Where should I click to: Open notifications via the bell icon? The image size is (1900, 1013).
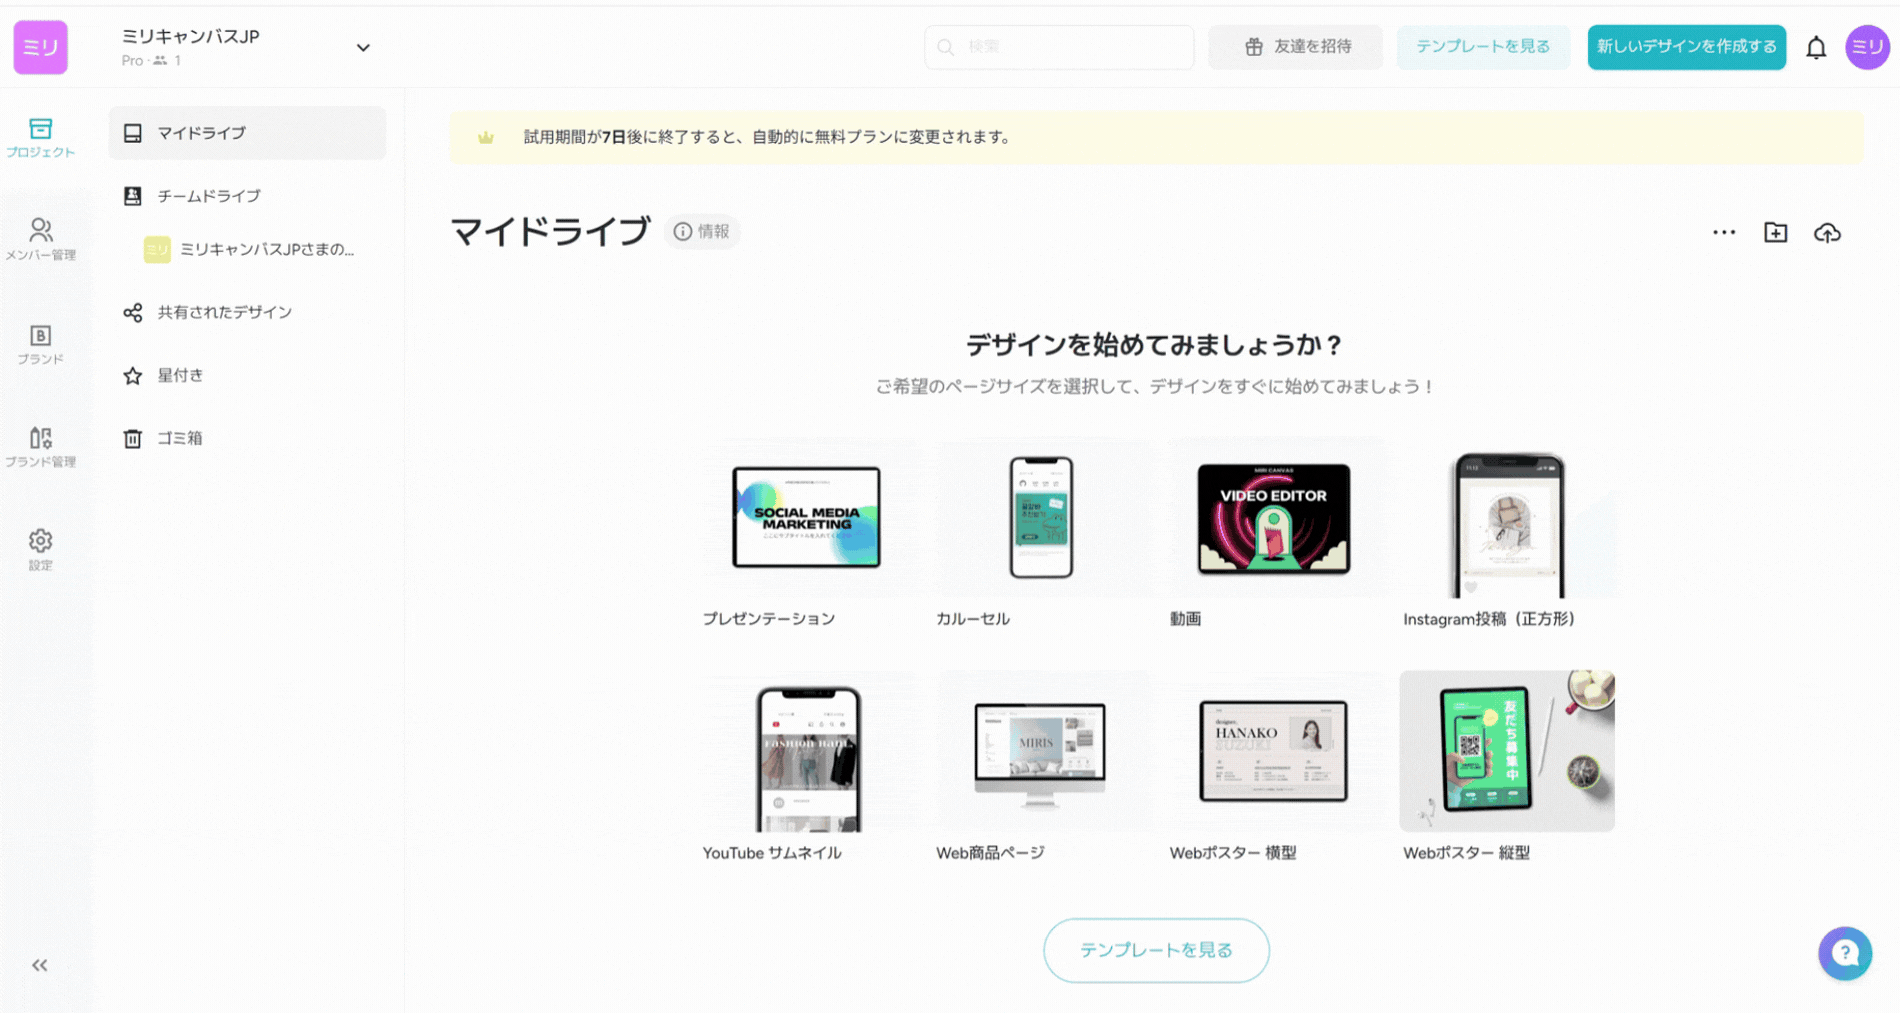click(1816, 47)
